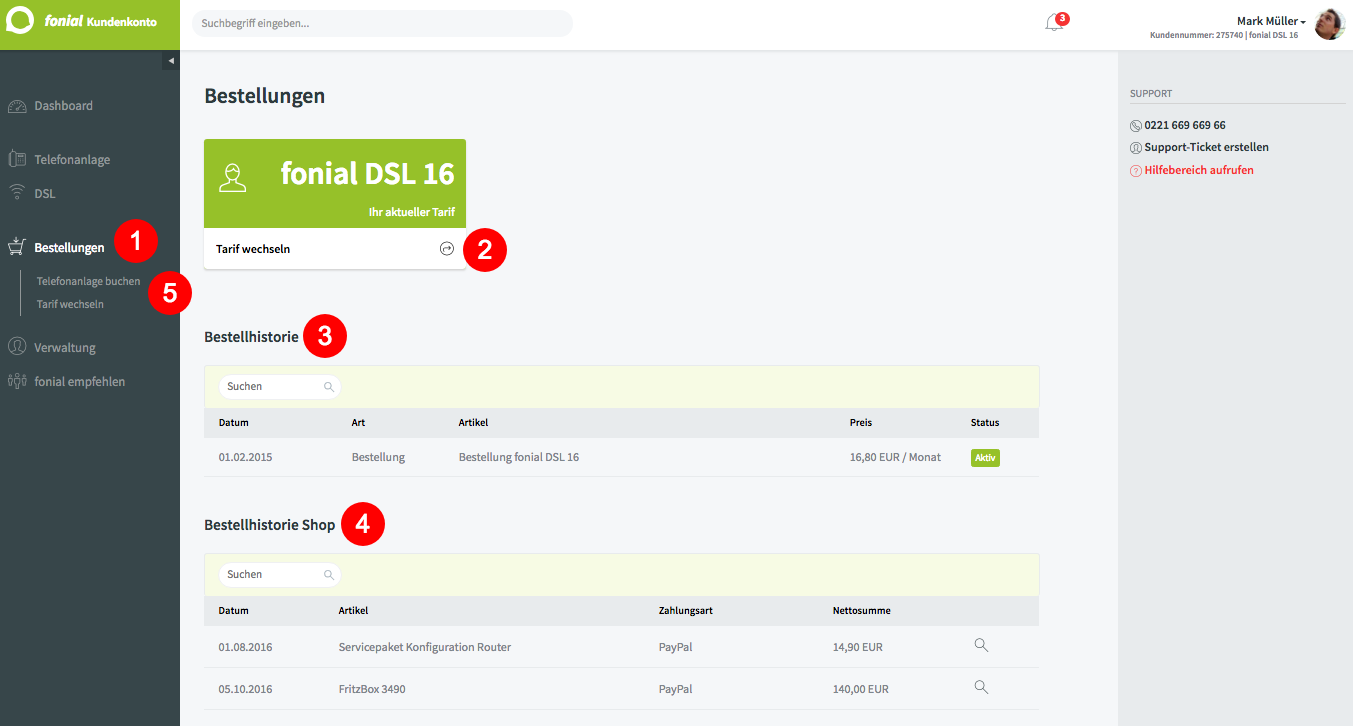The width and height of the screenshot is (1353, 726).
Task: Click the Support-Ticket headset icon
Action: coord(1136,148)
